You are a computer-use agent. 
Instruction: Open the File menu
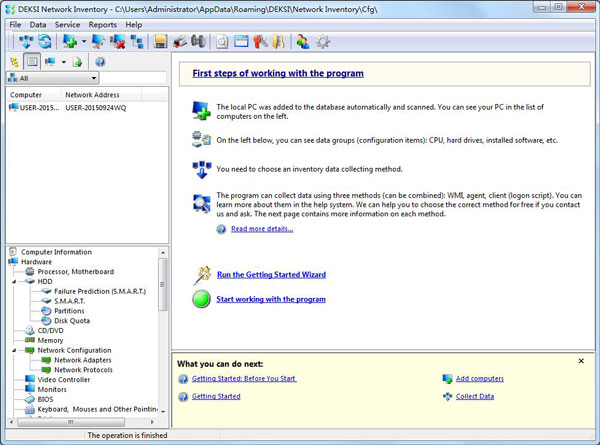pos(15,24)
